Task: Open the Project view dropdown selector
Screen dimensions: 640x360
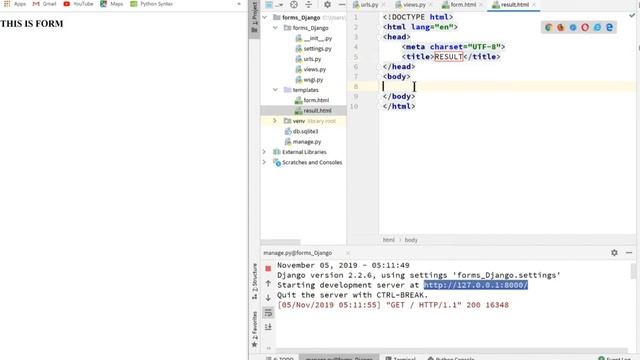Action: (x=274, y=4)
